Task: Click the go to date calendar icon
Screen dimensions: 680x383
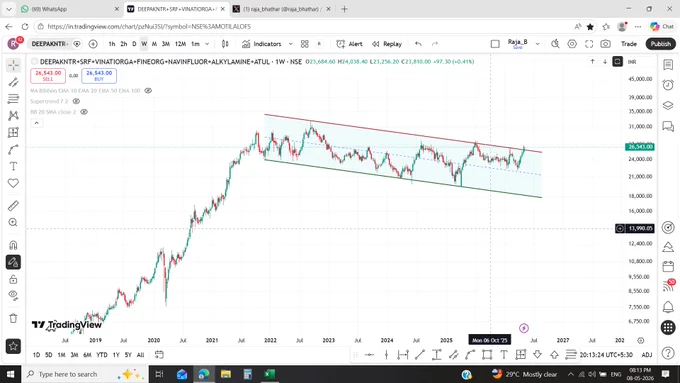Action: pos(159,355)
